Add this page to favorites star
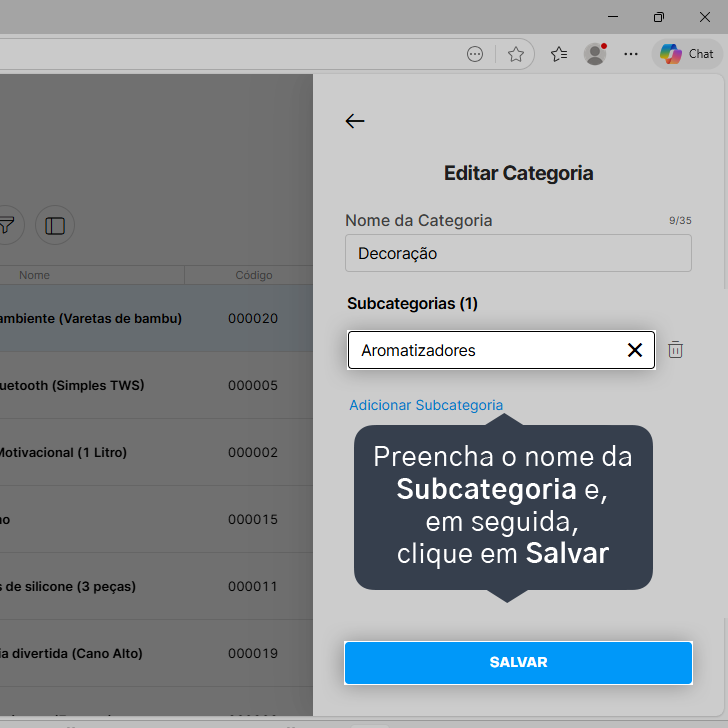The height and width of the screenshot is (728, 728). pyautogui.click(x=515, y=54)
